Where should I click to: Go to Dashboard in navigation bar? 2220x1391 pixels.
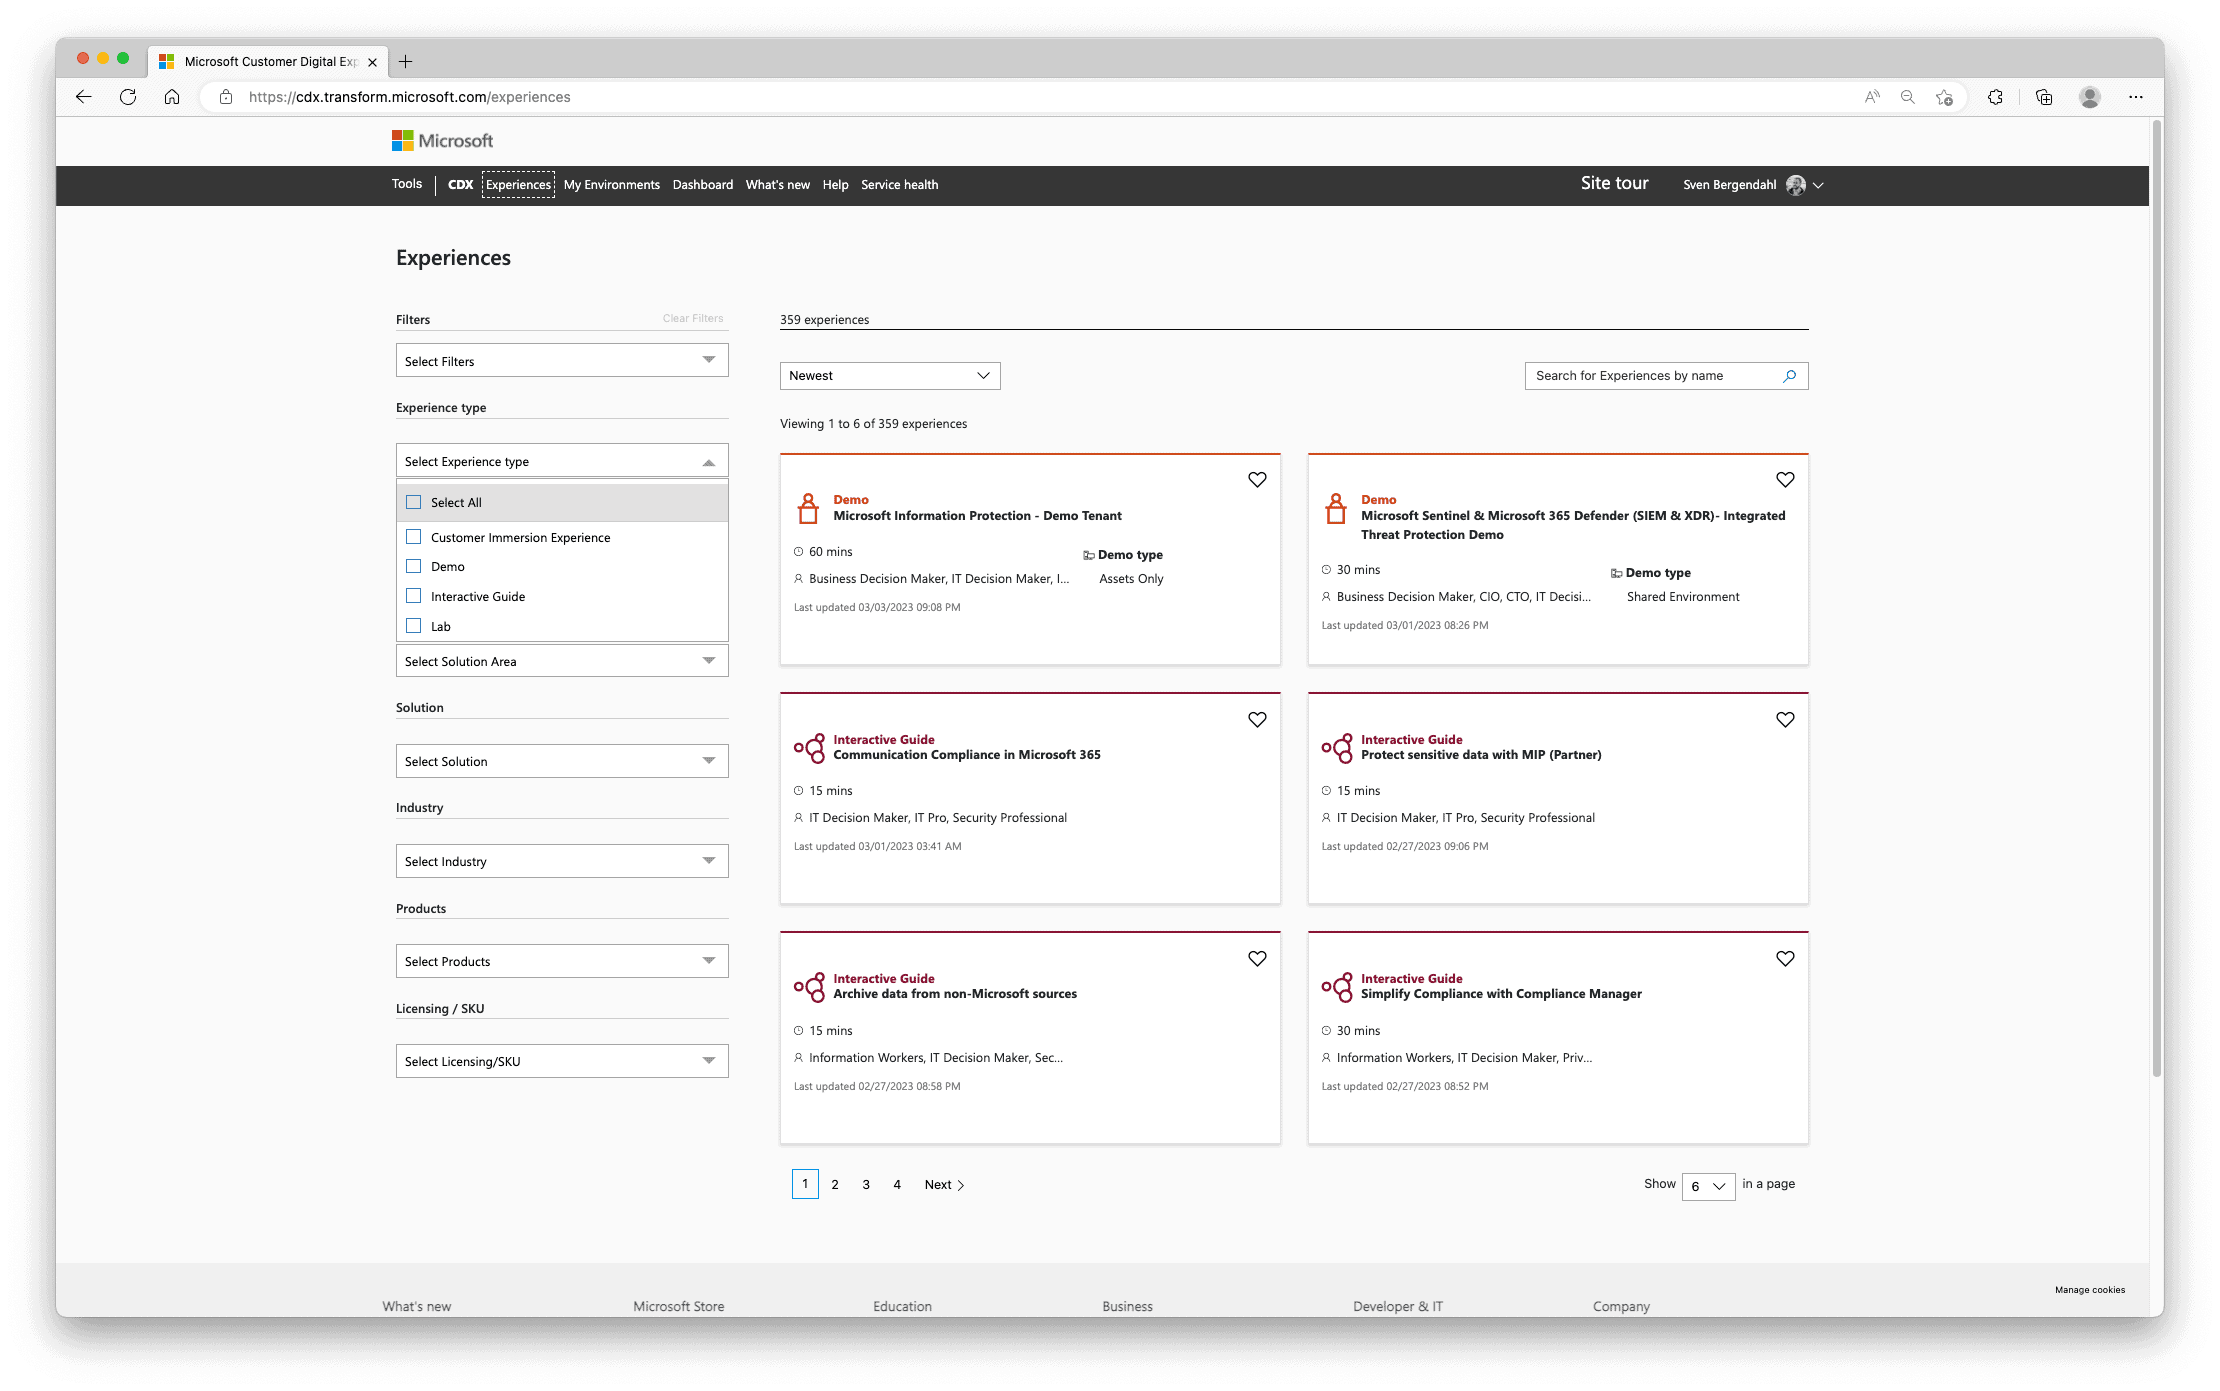click(x=702, y=185)
